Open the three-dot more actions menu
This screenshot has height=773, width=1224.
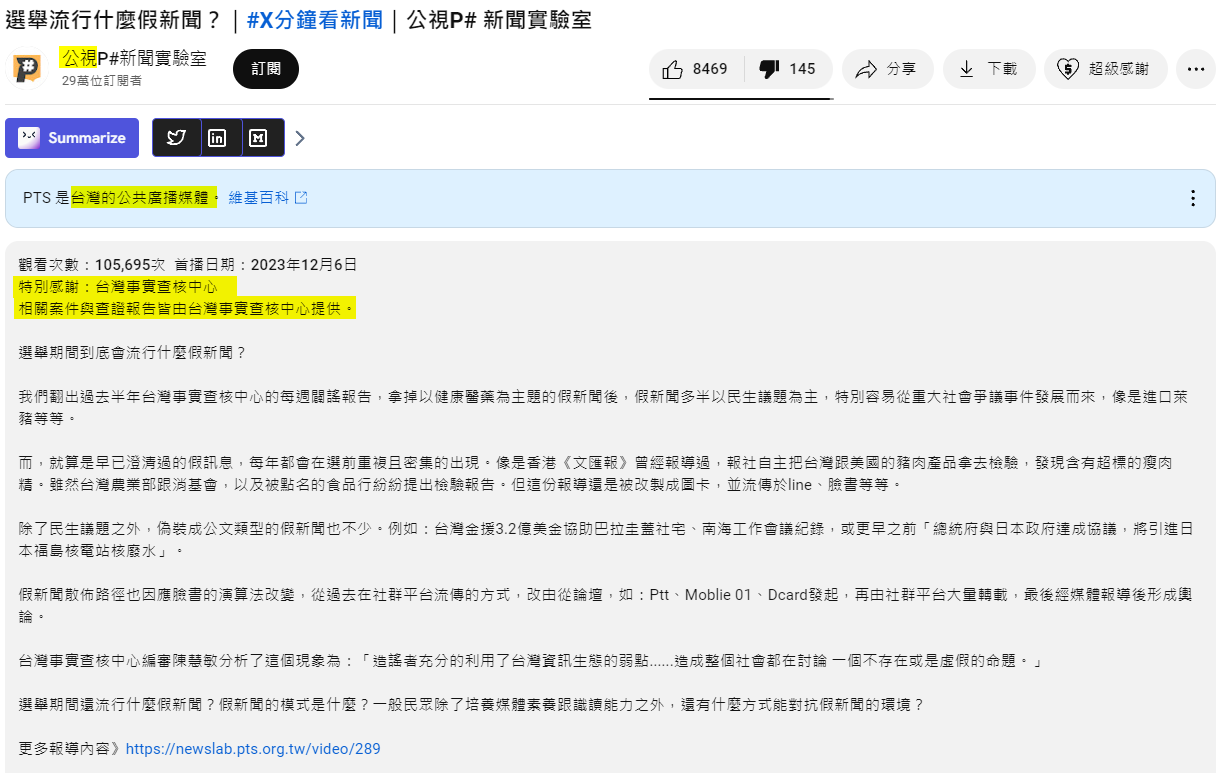coord(1196,69)
